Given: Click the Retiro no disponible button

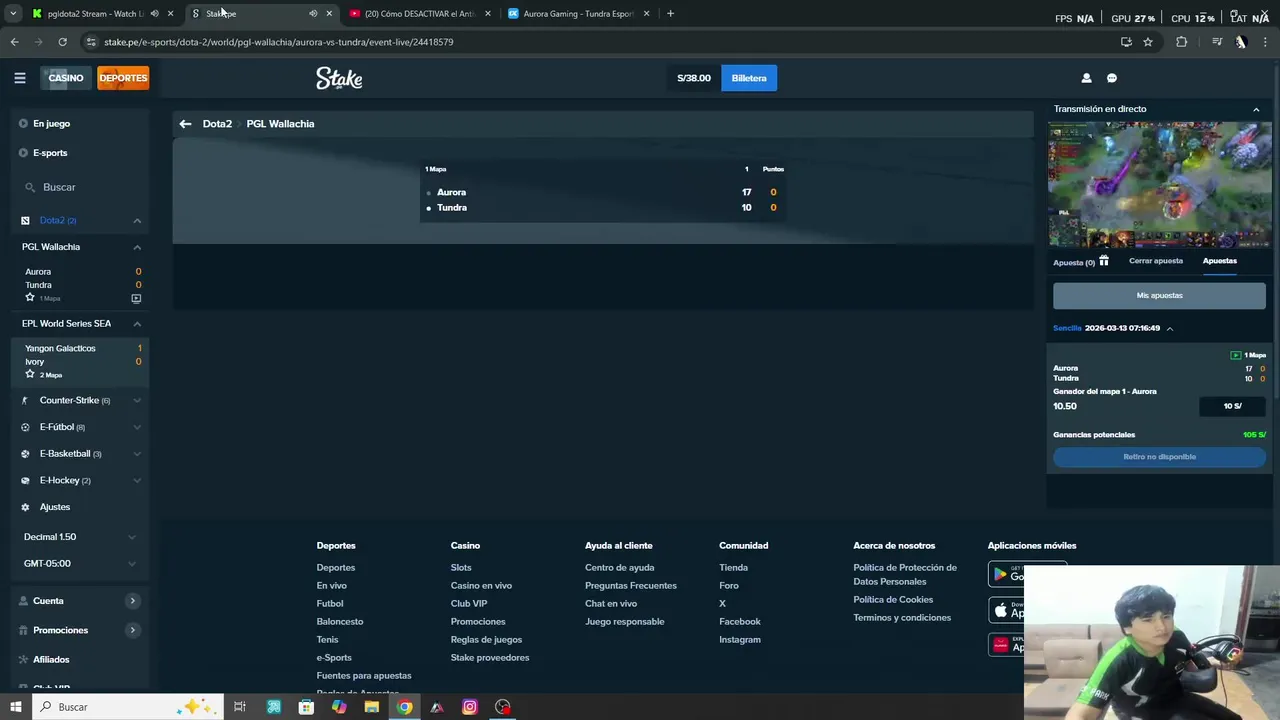Looking at the screenshot, I should 1160,457.
